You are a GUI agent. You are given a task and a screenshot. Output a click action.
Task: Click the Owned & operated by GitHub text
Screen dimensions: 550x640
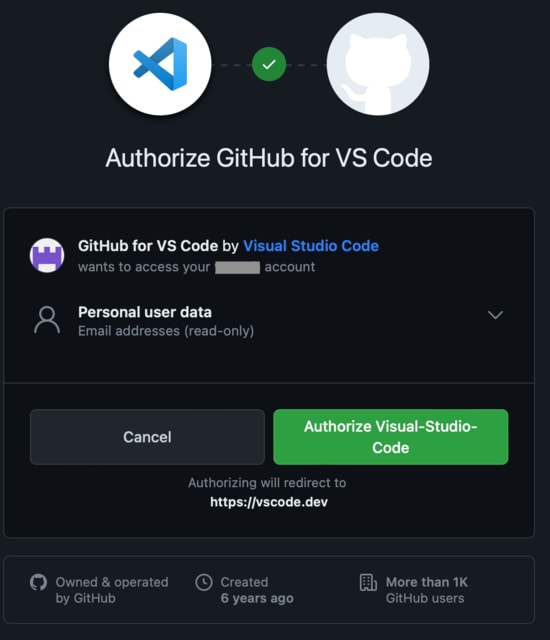[x=112, y=590]
